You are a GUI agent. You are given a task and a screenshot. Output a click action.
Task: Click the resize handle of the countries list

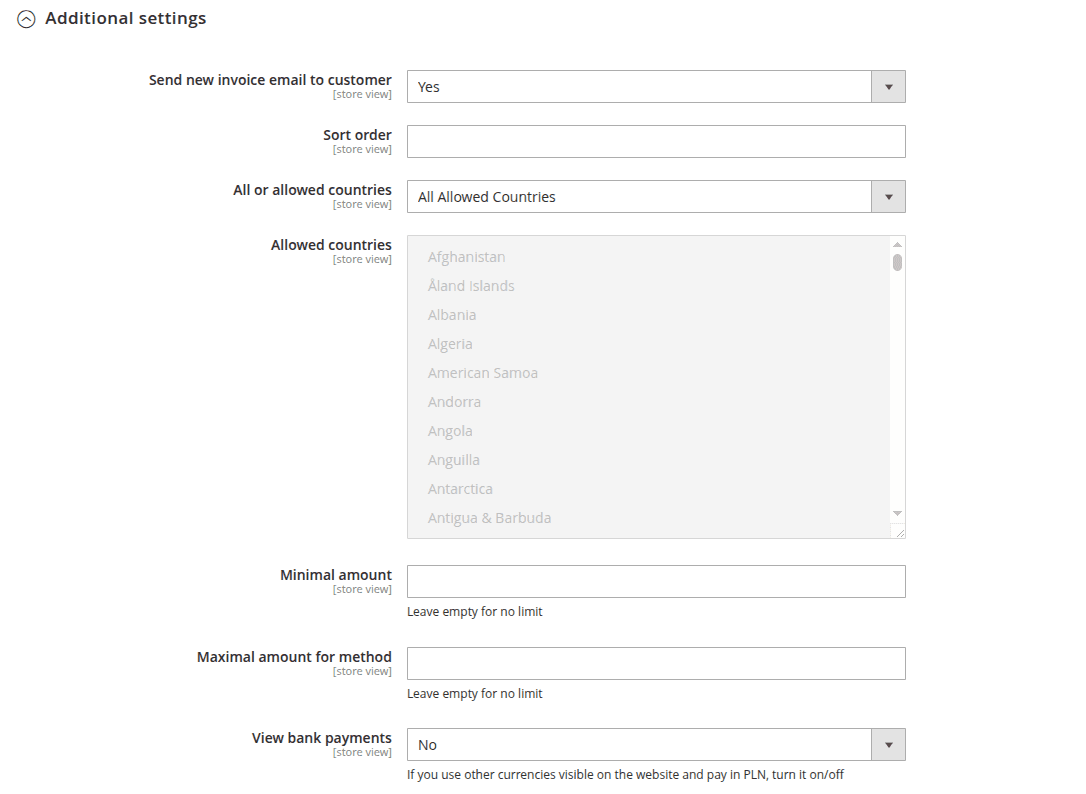click(x=899, y=531)
